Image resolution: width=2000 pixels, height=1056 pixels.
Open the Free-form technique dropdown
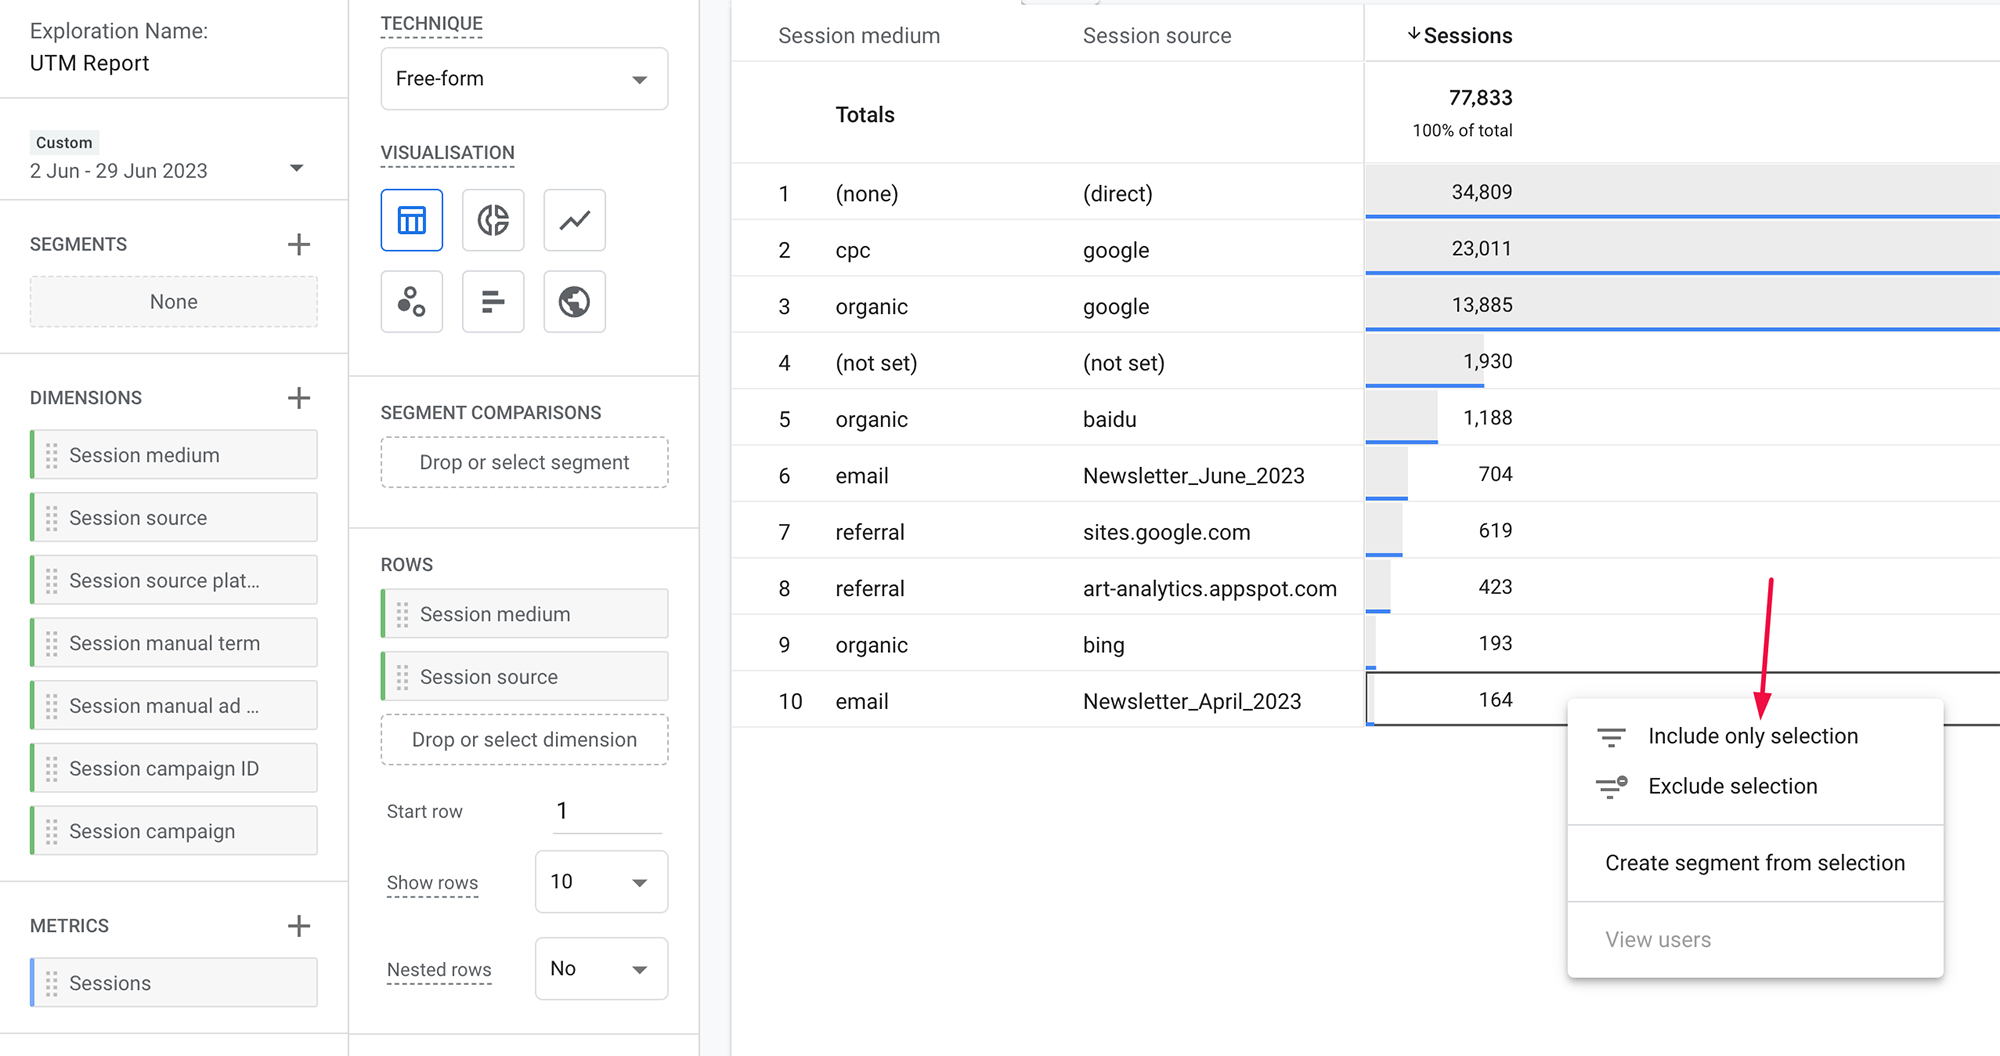tap(523, 78)
